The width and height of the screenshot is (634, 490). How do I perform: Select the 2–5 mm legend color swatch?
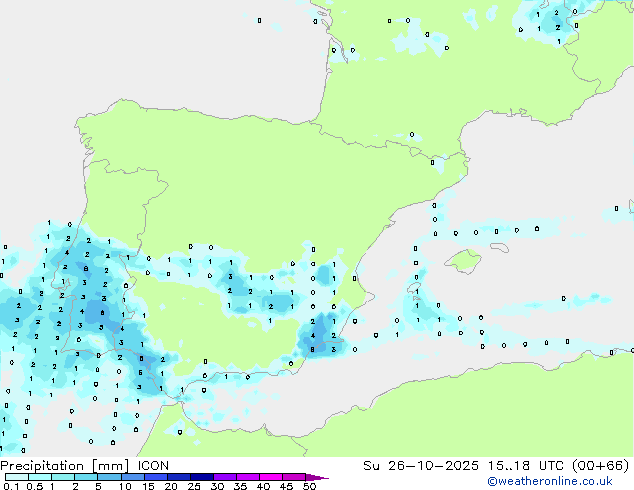86,477
